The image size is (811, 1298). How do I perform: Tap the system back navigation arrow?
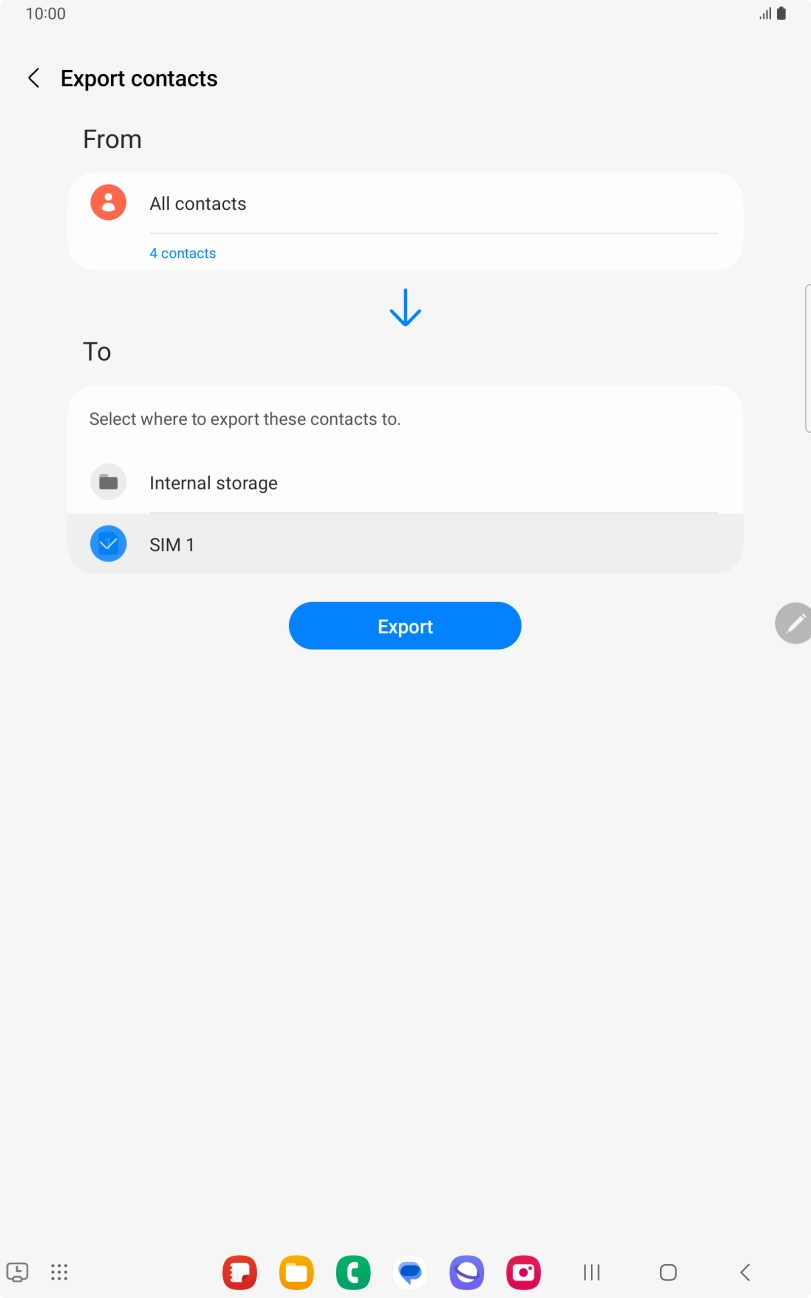point(745,1272)
